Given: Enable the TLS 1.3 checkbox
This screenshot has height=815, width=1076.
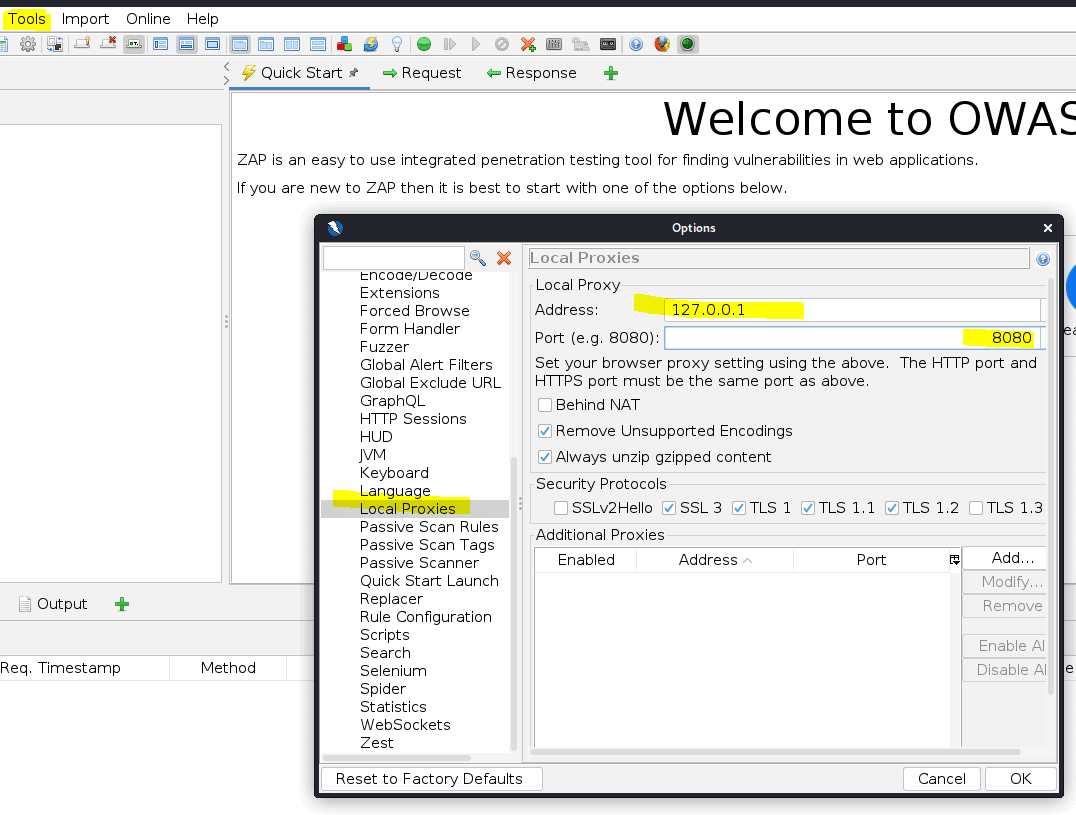Looking at the screenshot, I should [x=976, y=508].
